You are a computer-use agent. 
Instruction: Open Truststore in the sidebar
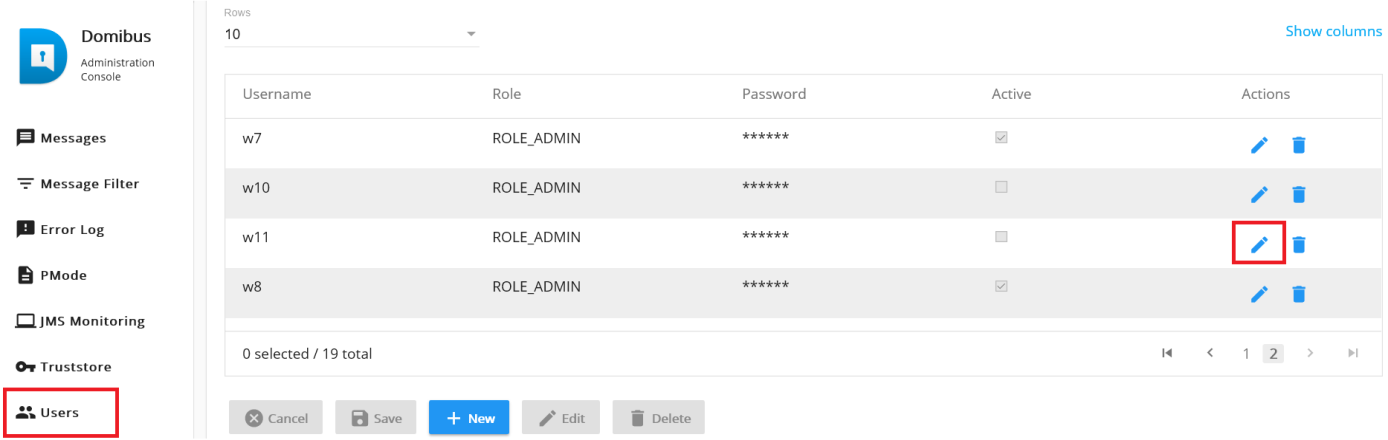(63, 367)
